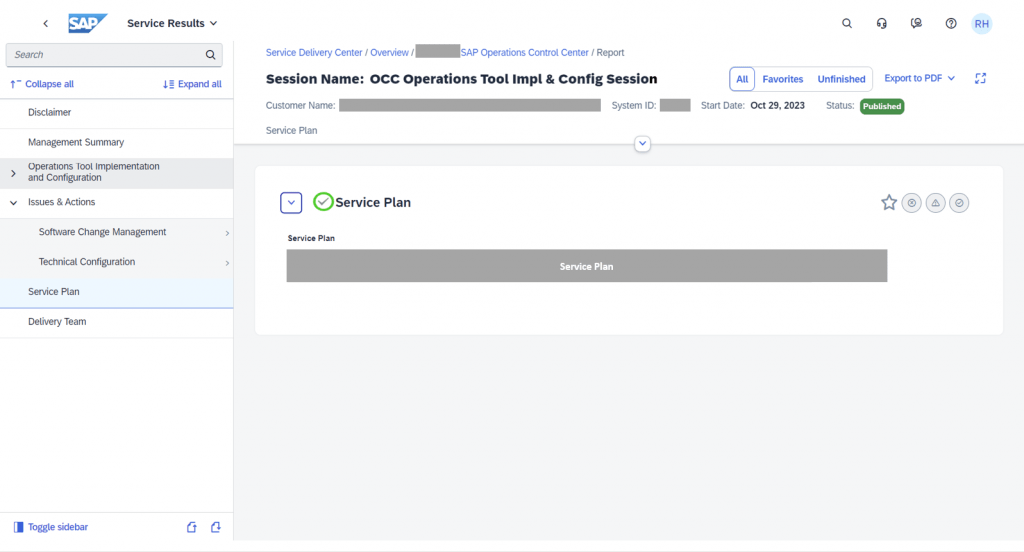Open the feedback chat person icon

click(916, 24)
